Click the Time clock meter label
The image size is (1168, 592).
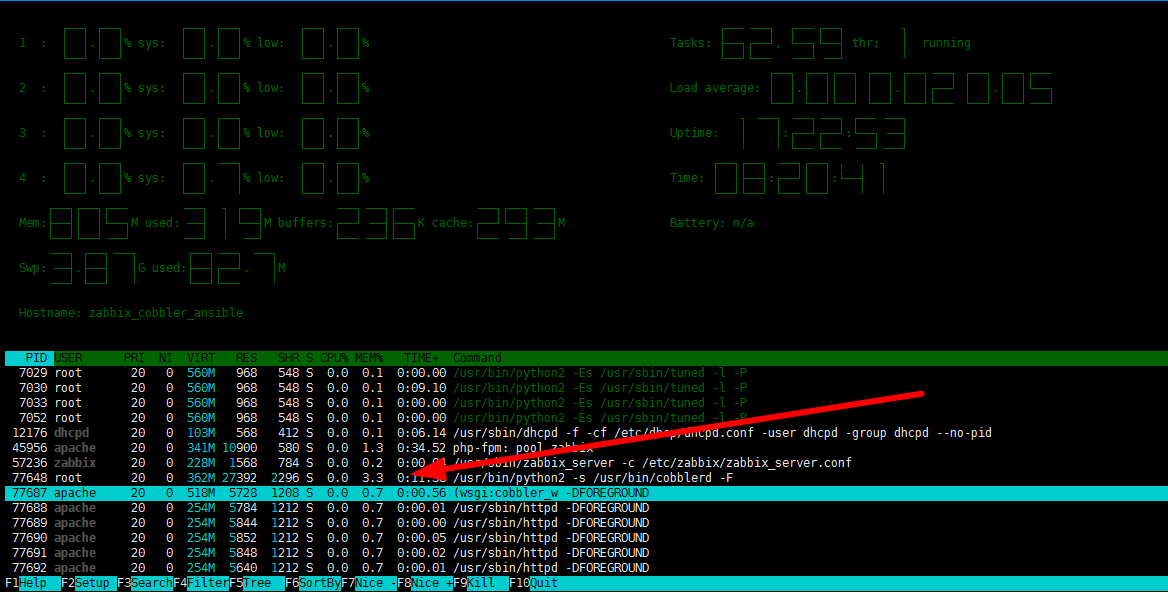click(687, 178)
